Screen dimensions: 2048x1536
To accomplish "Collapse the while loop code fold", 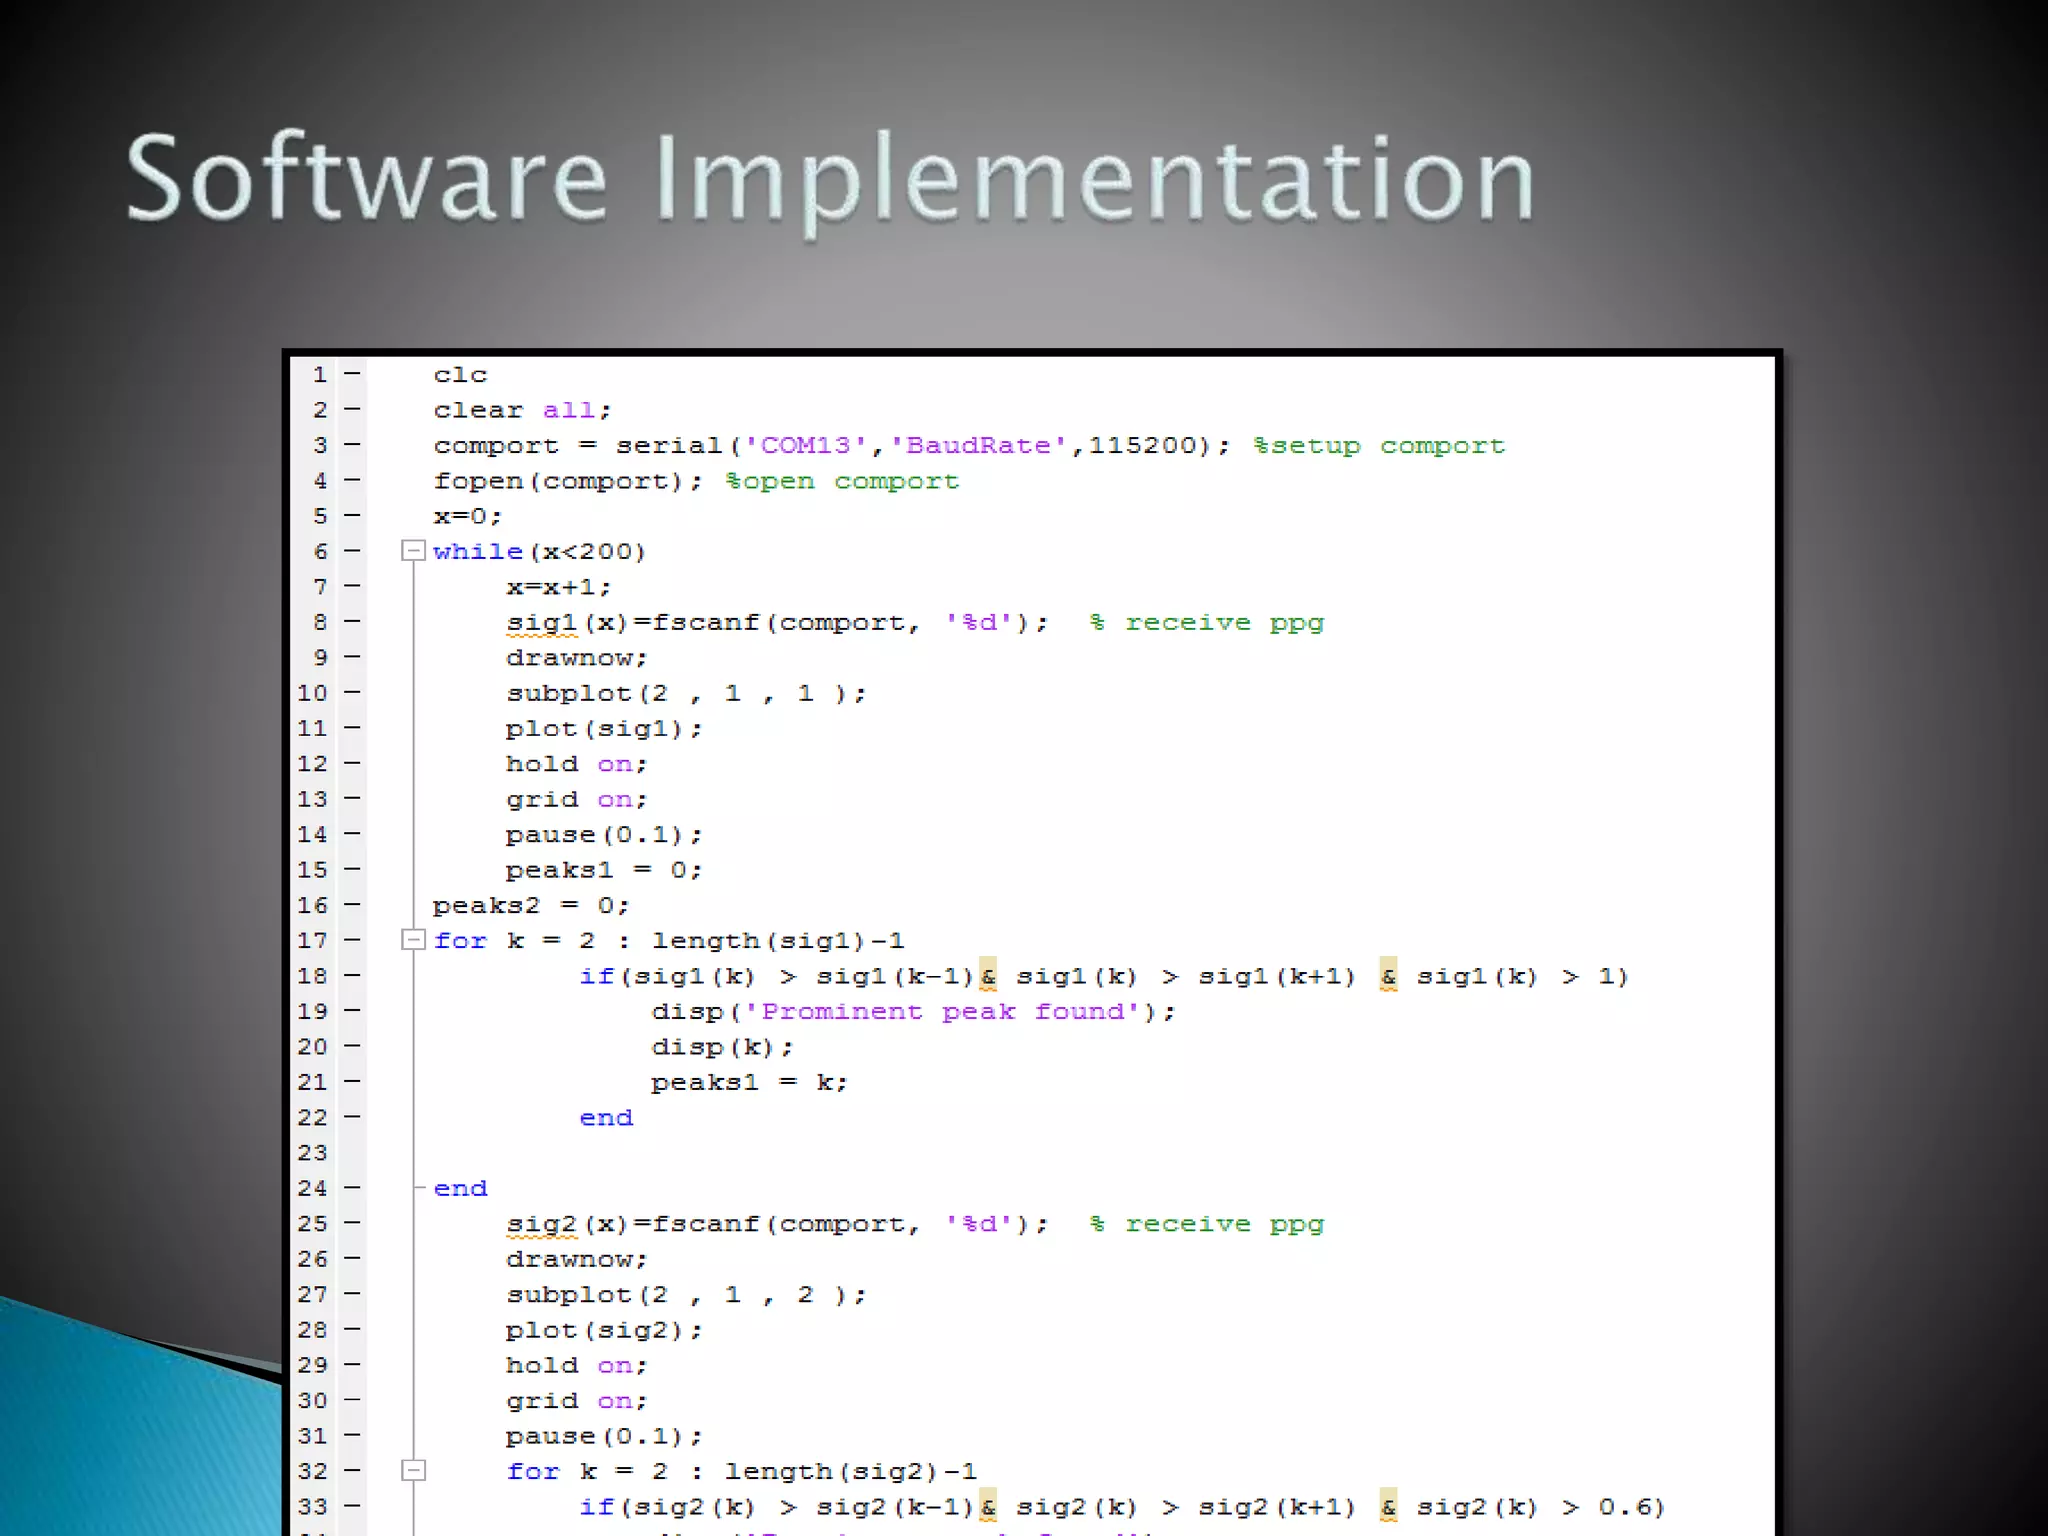I will tap(413, 551).
